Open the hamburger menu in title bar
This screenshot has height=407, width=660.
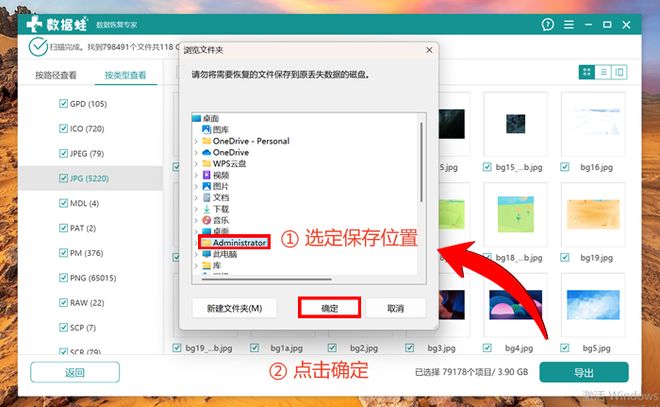(x=569, y=25)
